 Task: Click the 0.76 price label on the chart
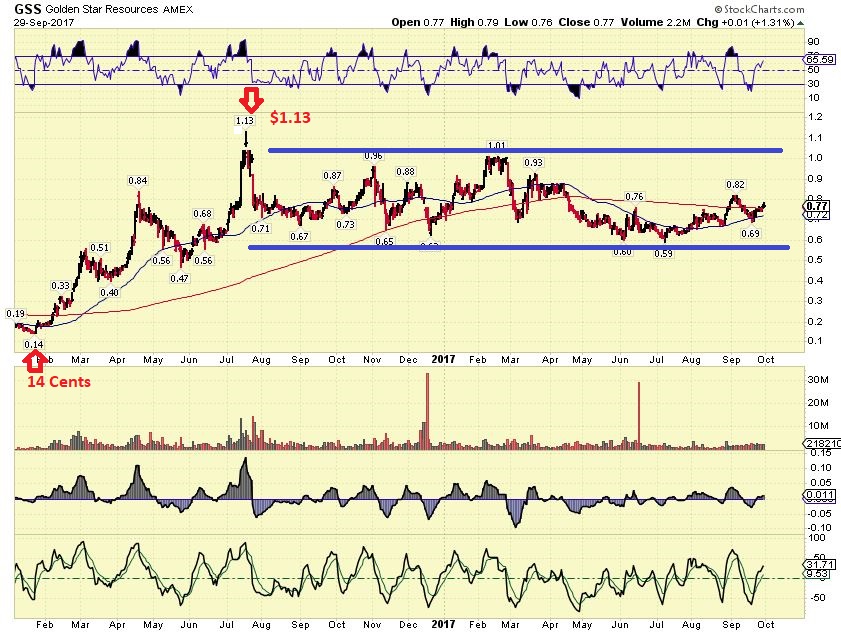635,197
